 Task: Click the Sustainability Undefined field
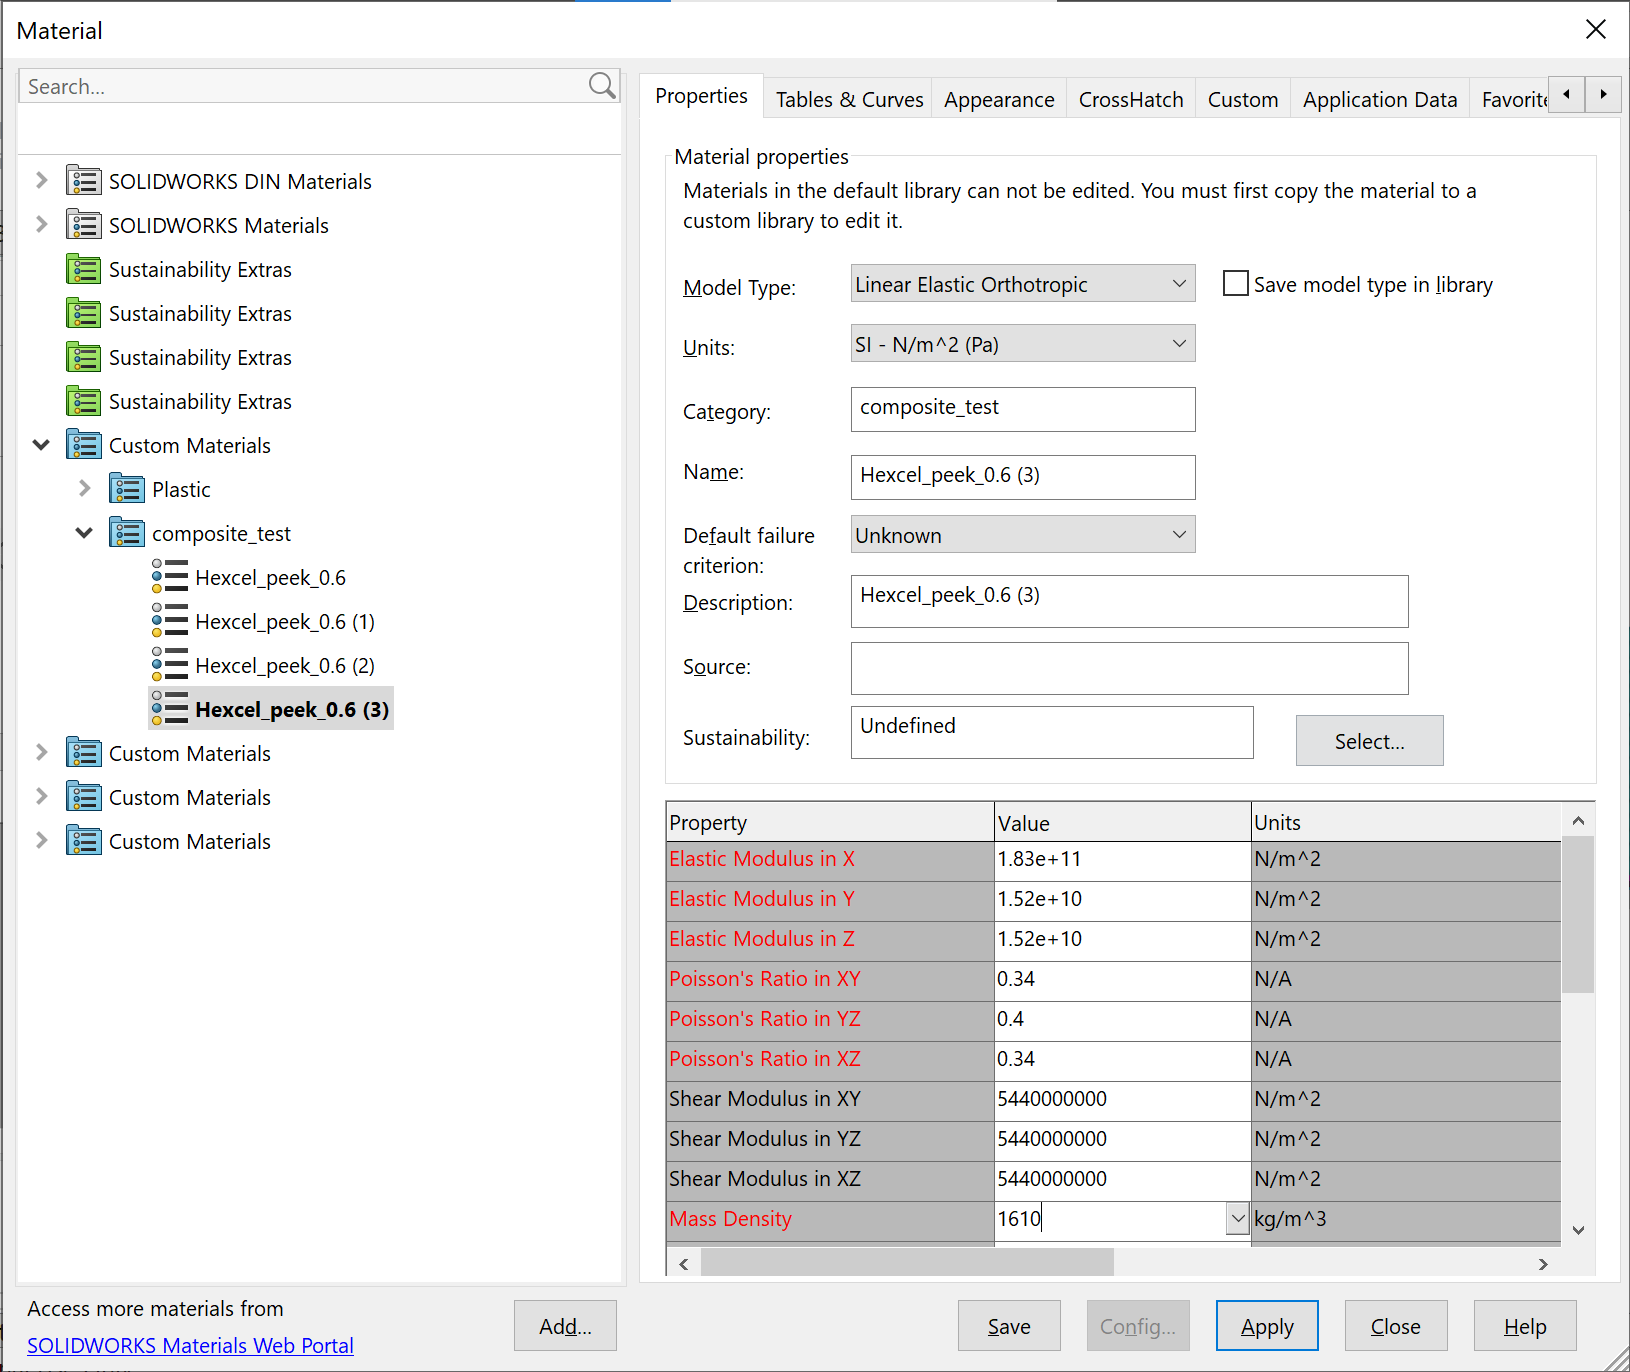(x=1052, y=732)
